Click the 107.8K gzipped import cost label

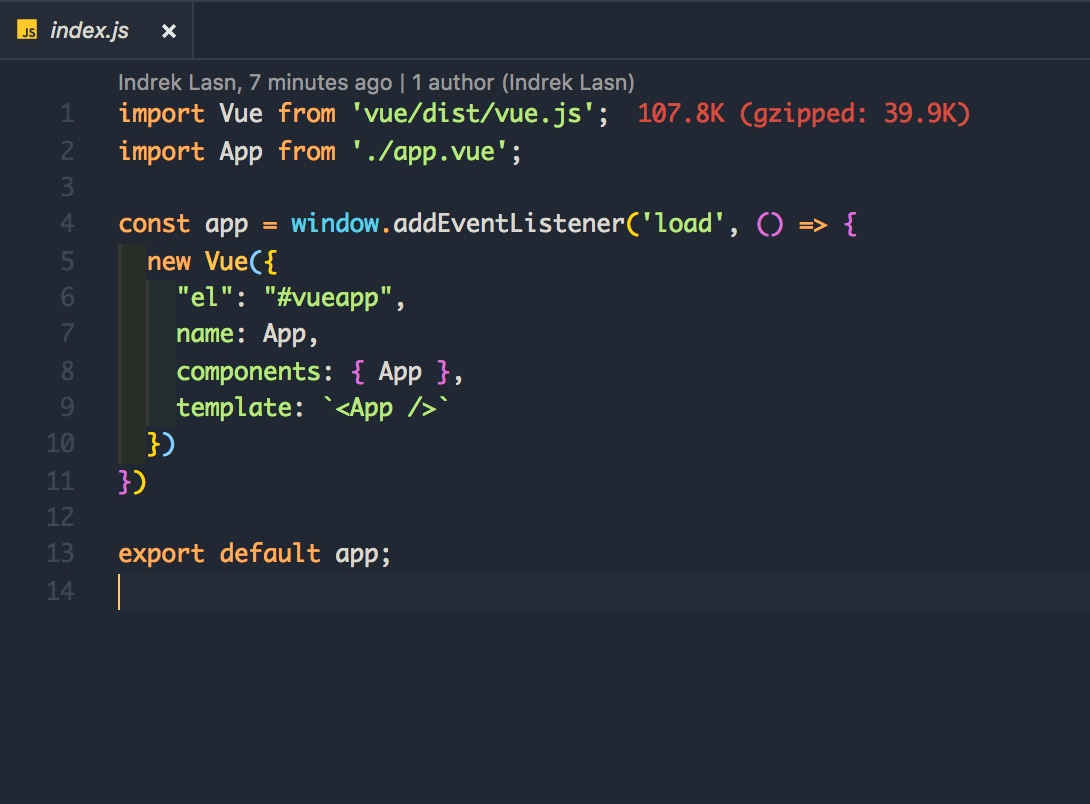804,113
